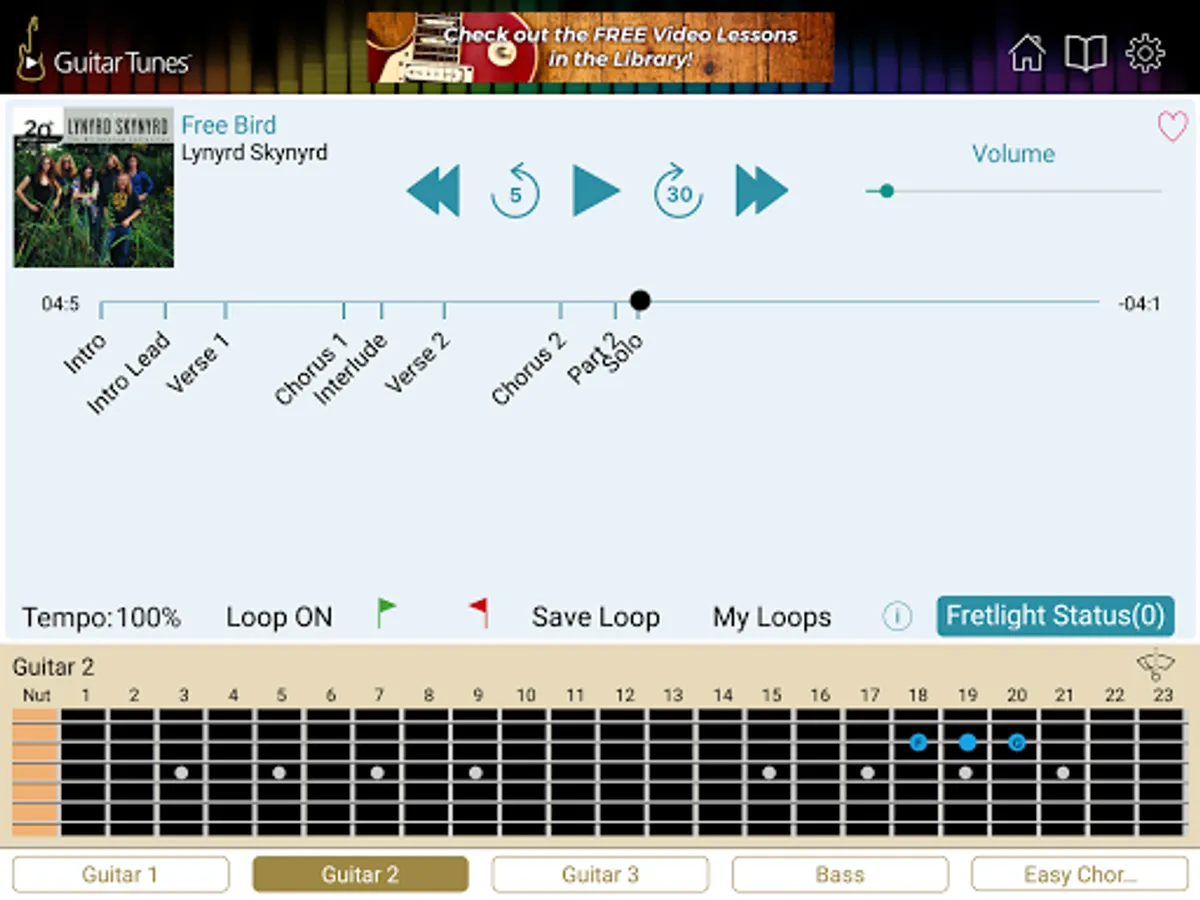Click the Lynyrd Skynyrd album cover
Viewport: 1200px width, 900px height.
point(94,187)
